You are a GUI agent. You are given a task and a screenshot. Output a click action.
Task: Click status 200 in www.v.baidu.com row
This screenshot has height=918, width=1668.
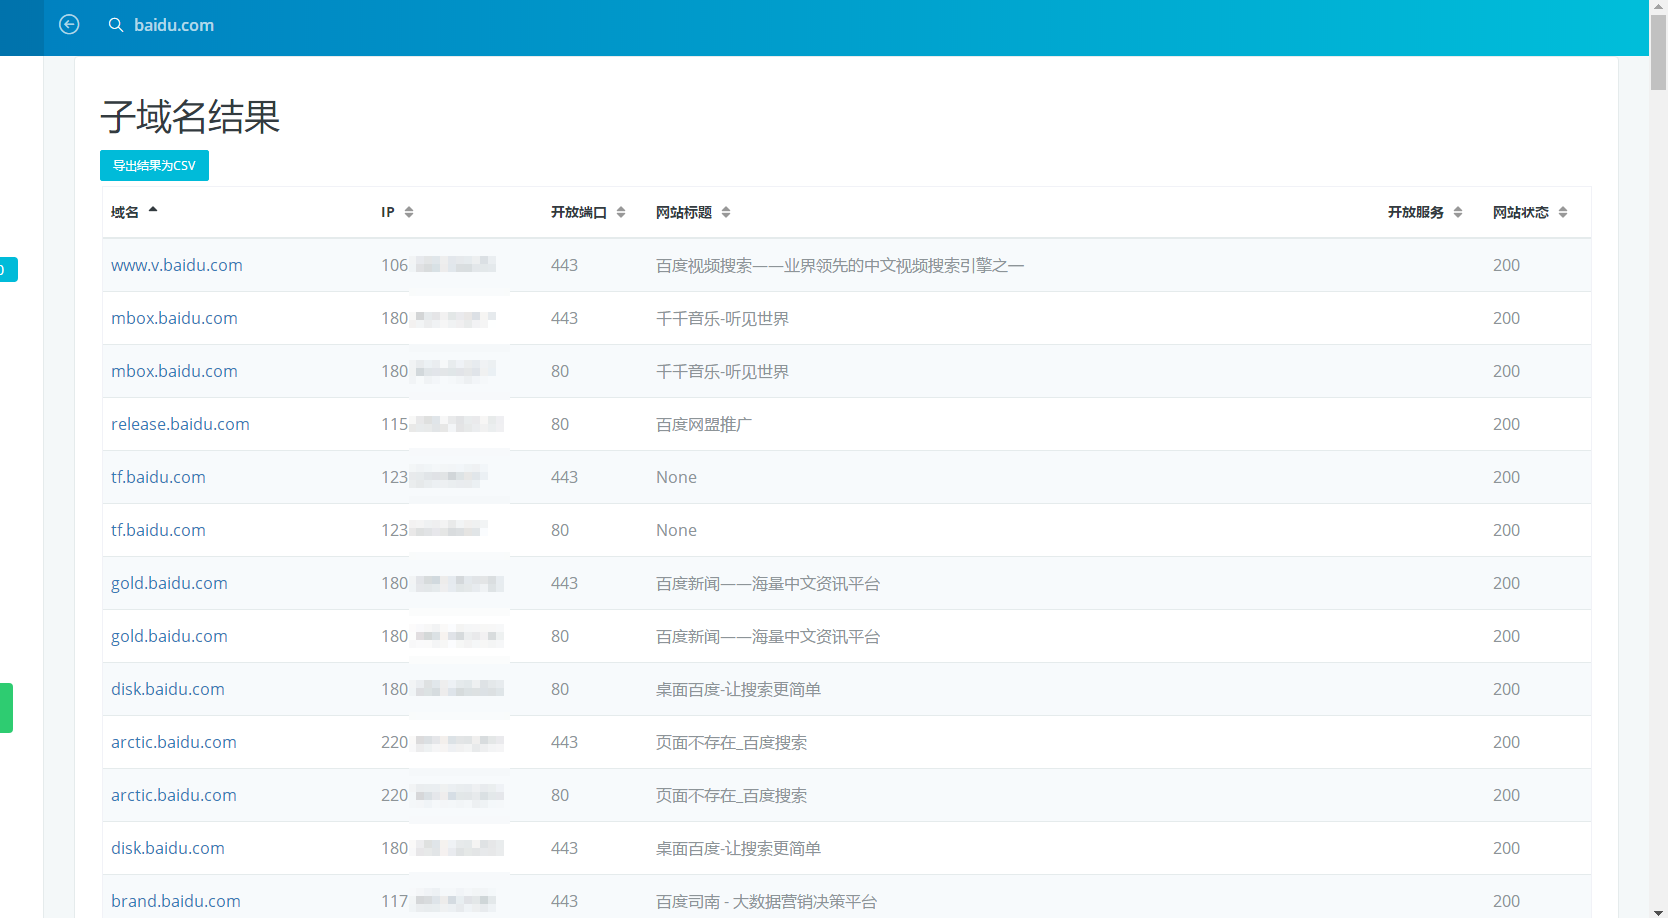[1506, 265]
